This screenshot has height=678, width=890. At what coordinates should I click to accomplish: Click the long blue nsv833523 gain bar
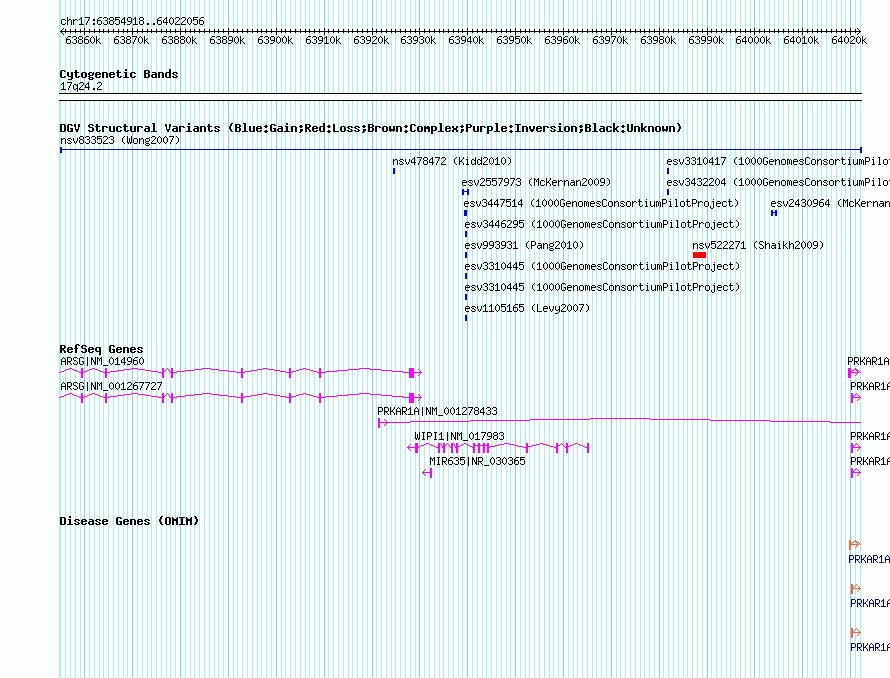[x=461, y=150]
